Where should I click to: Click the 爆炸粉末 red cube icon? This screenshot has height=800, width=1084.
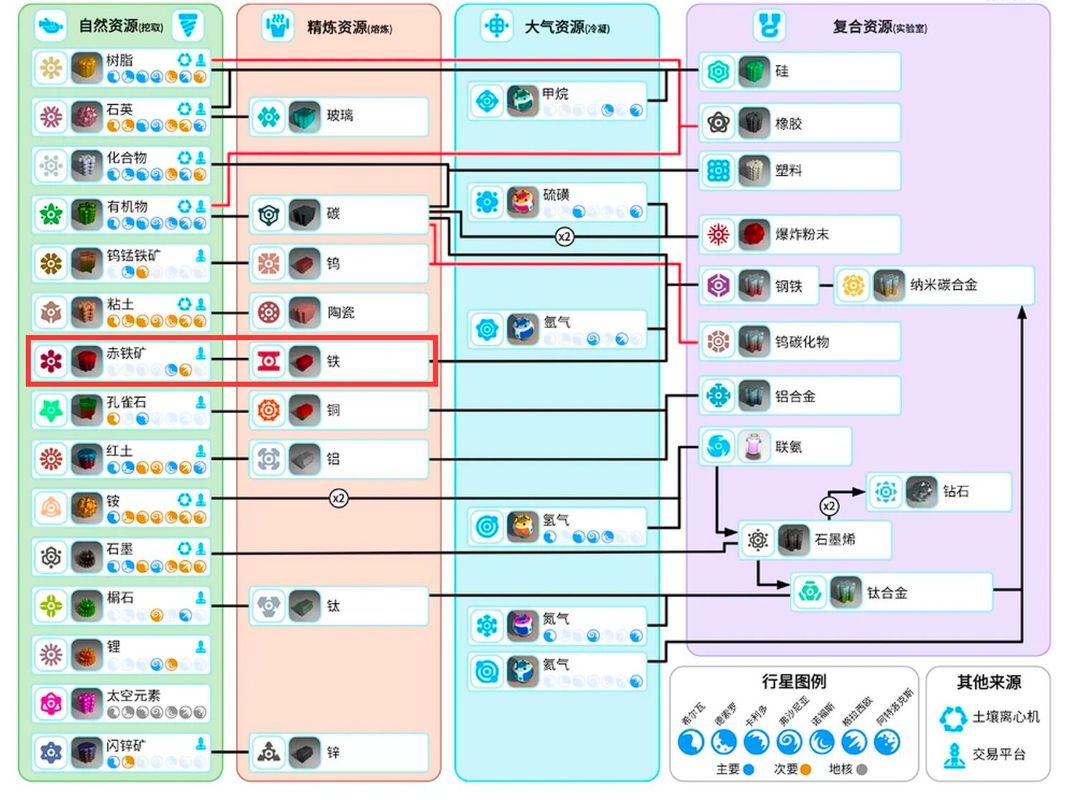pos(754,235)
